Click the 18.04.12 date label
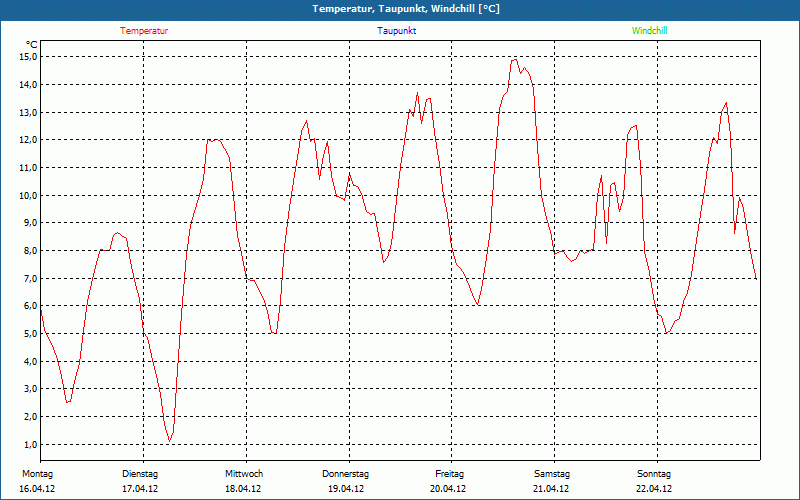The height and width of the screenshot is (500, 800). tap(243, 489)
